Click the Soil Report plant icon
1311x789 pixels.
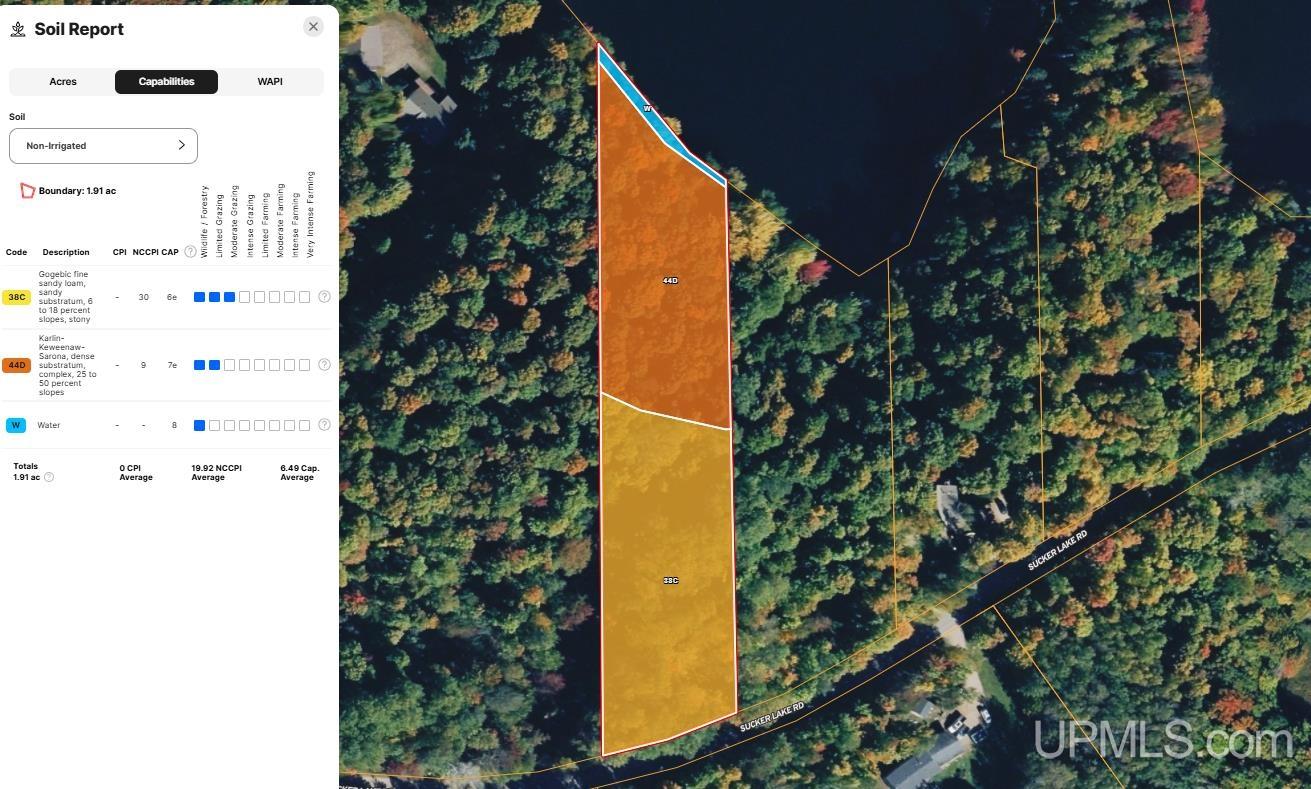point(17,29)
